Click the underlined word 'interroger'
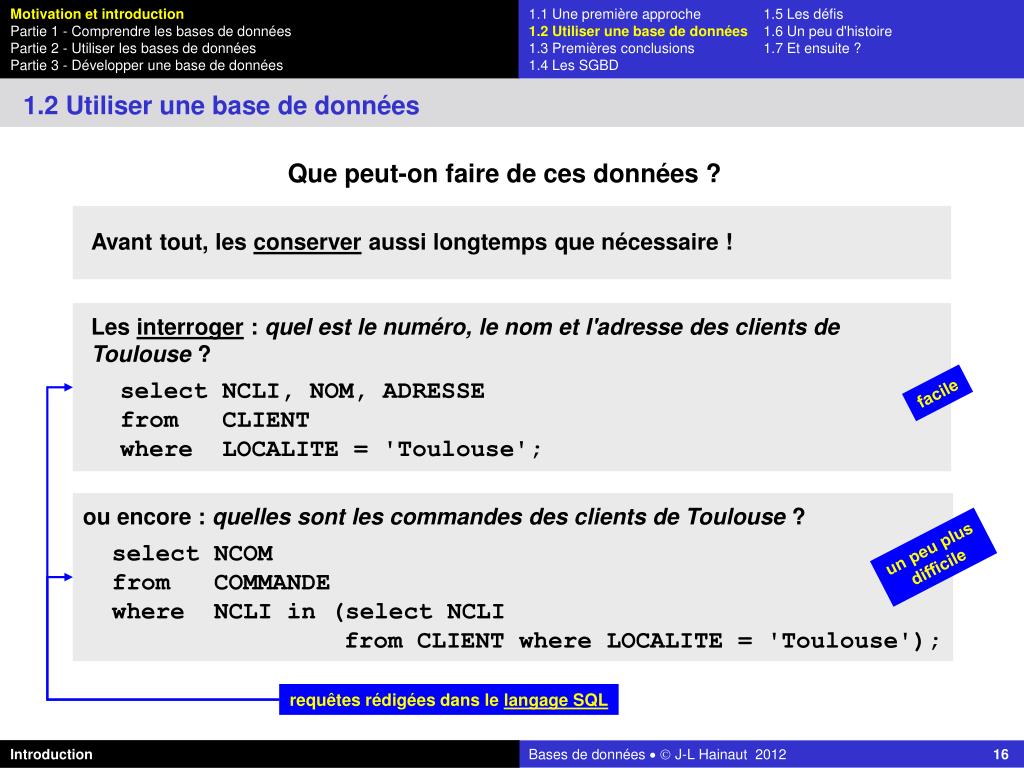This screenshot has height=768, width=1024. point(189,327)
